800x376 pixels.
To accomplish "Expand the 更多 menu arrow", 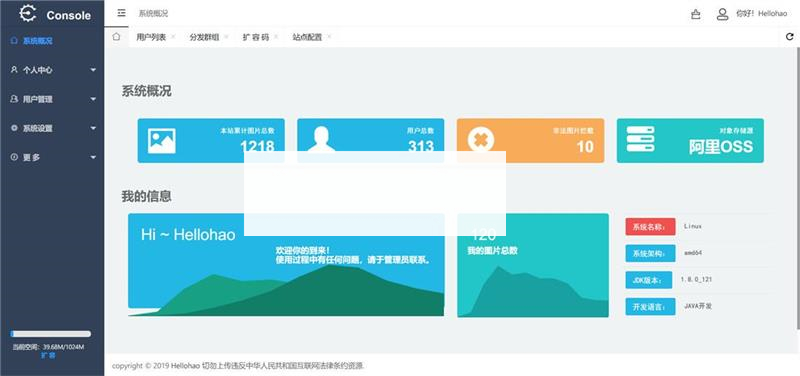I will tap(93, 157).
